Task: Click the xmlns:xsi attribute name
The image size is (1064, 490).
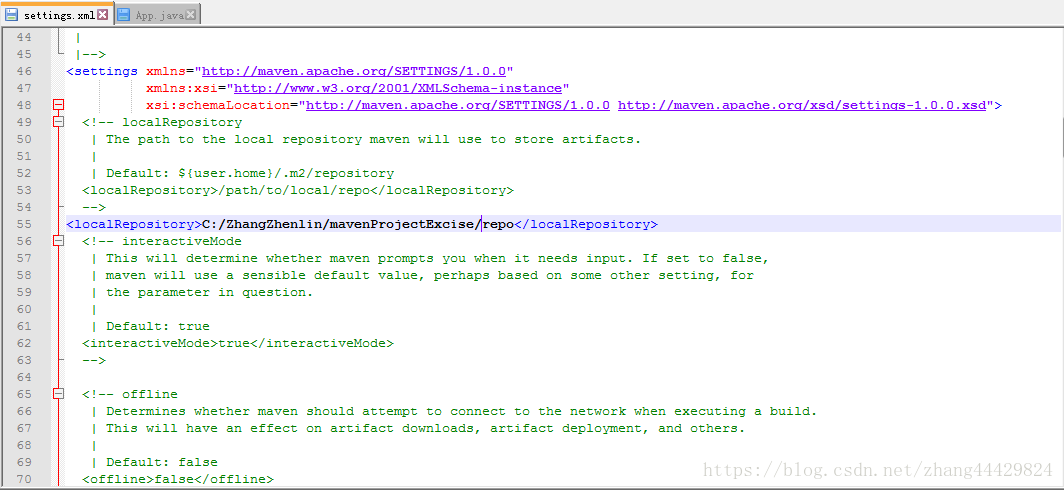Action: [186, 88]
